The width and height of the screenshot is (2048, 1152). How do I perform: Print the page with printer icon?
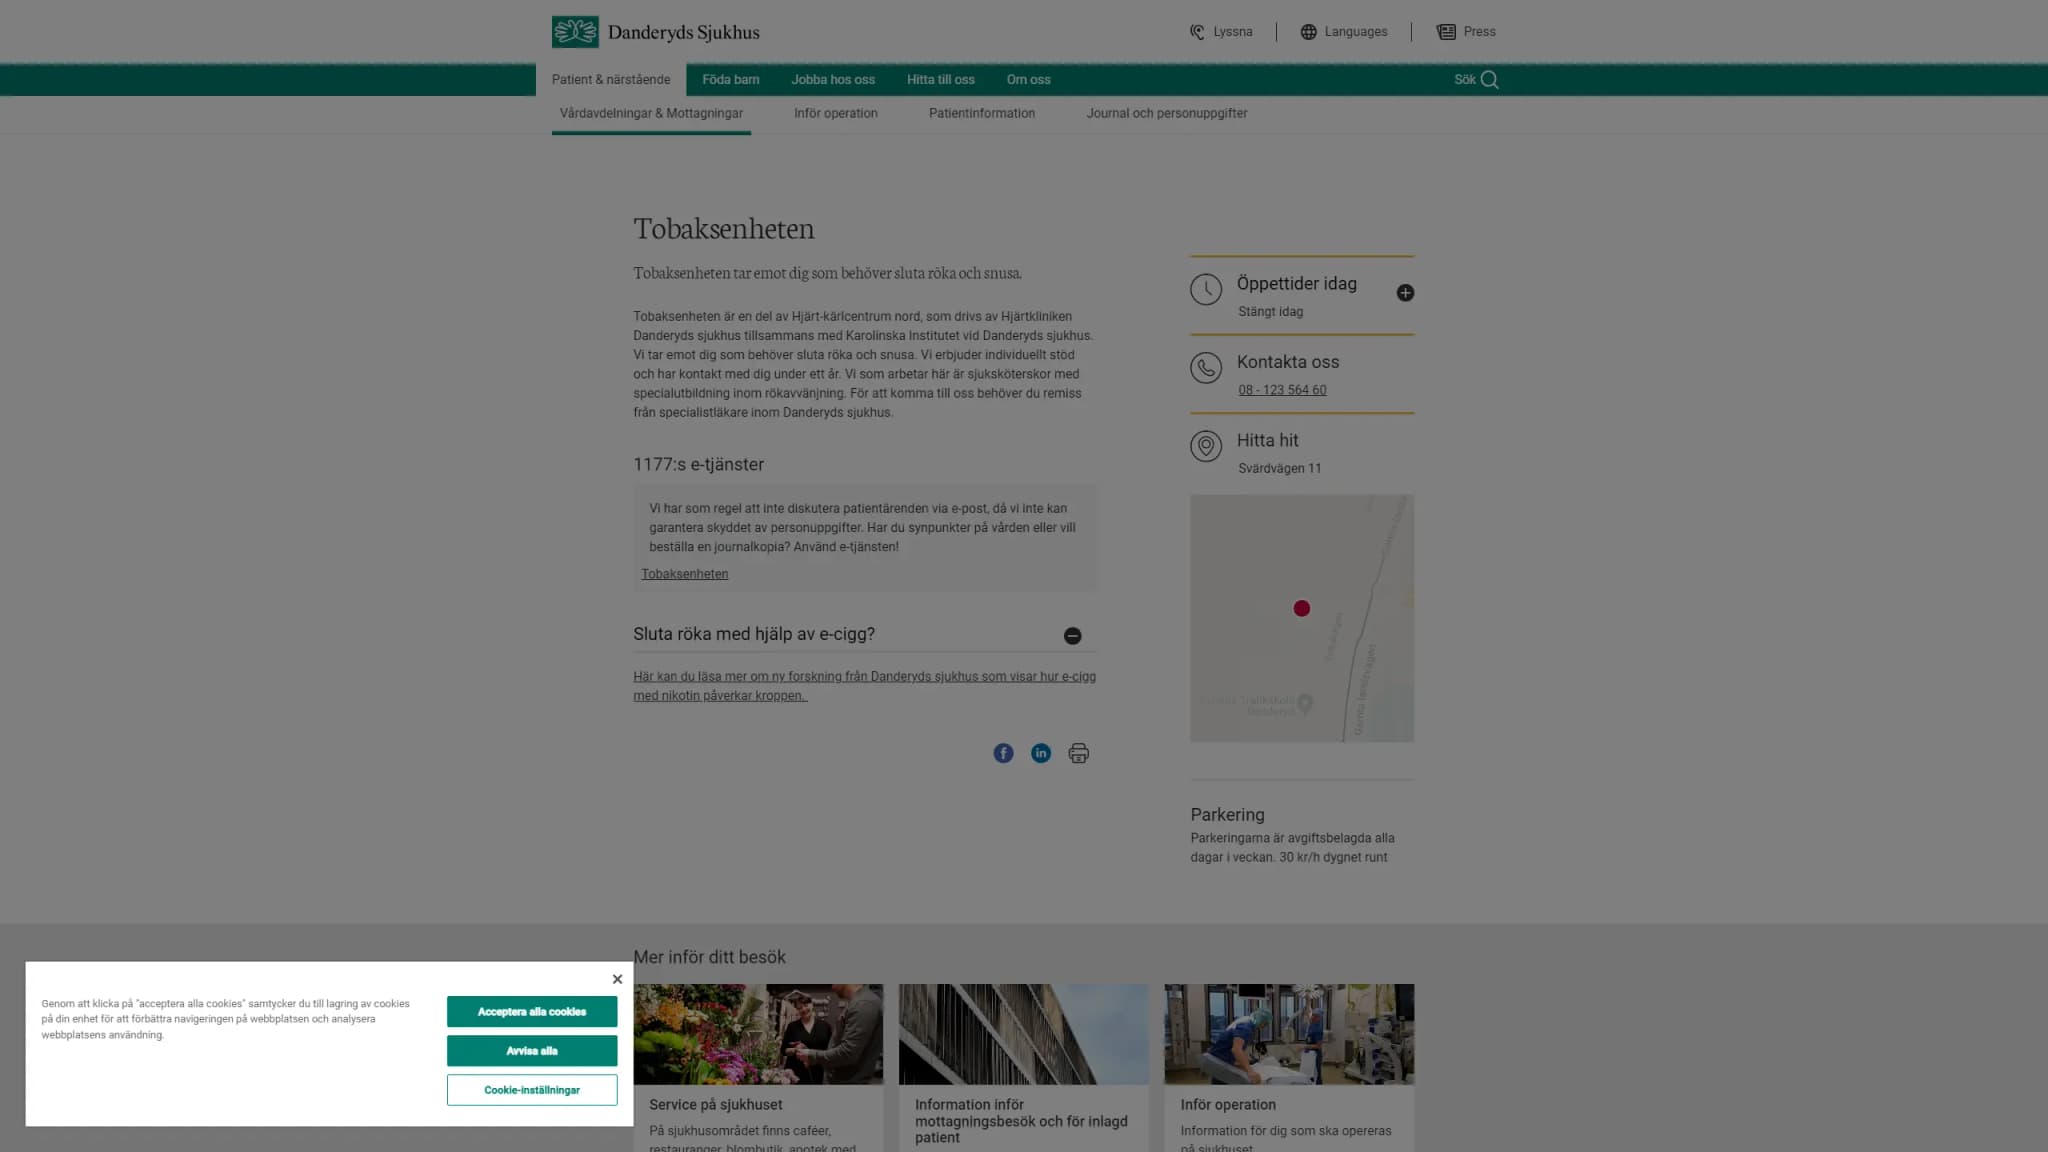(1078, 753)
